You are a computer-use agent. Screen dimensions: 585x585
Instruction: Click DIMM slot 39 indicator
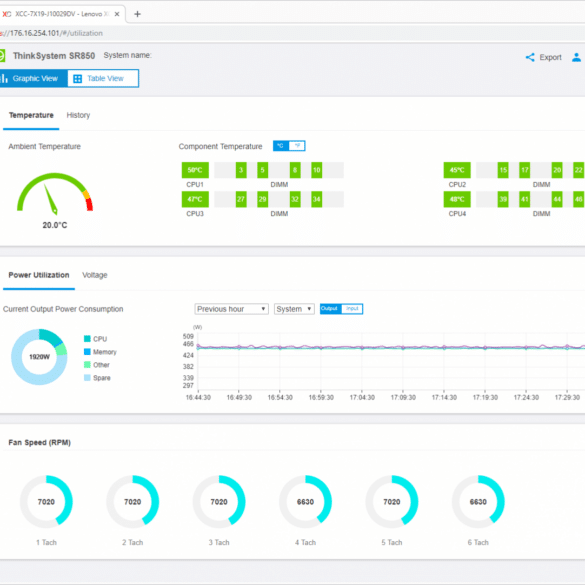[x=503, y=199]
